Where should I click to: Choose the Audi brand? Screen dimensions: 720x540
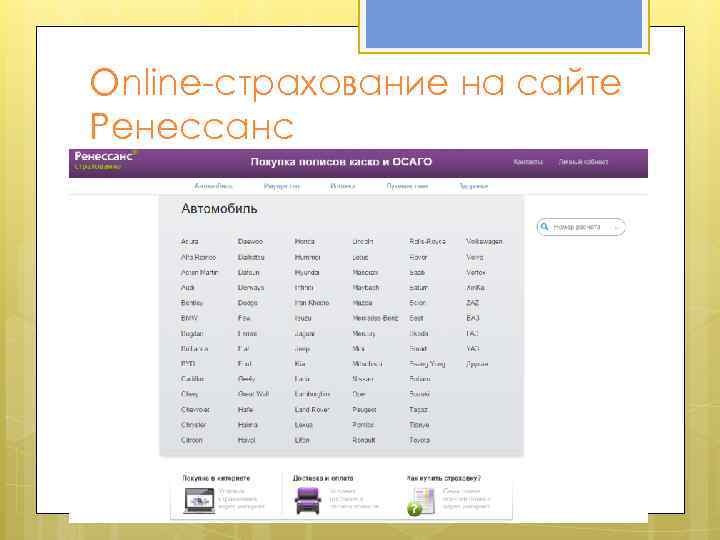click(x=188, y=287)
